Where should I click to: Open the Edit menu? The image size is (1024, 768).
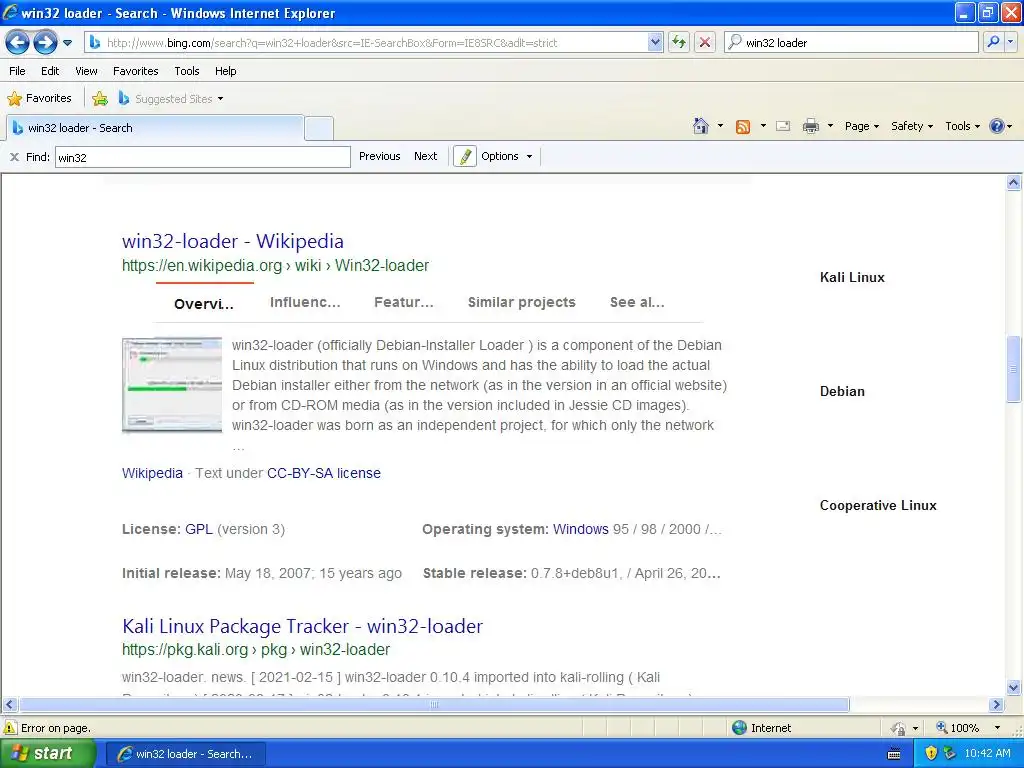[x=50, y=71]
